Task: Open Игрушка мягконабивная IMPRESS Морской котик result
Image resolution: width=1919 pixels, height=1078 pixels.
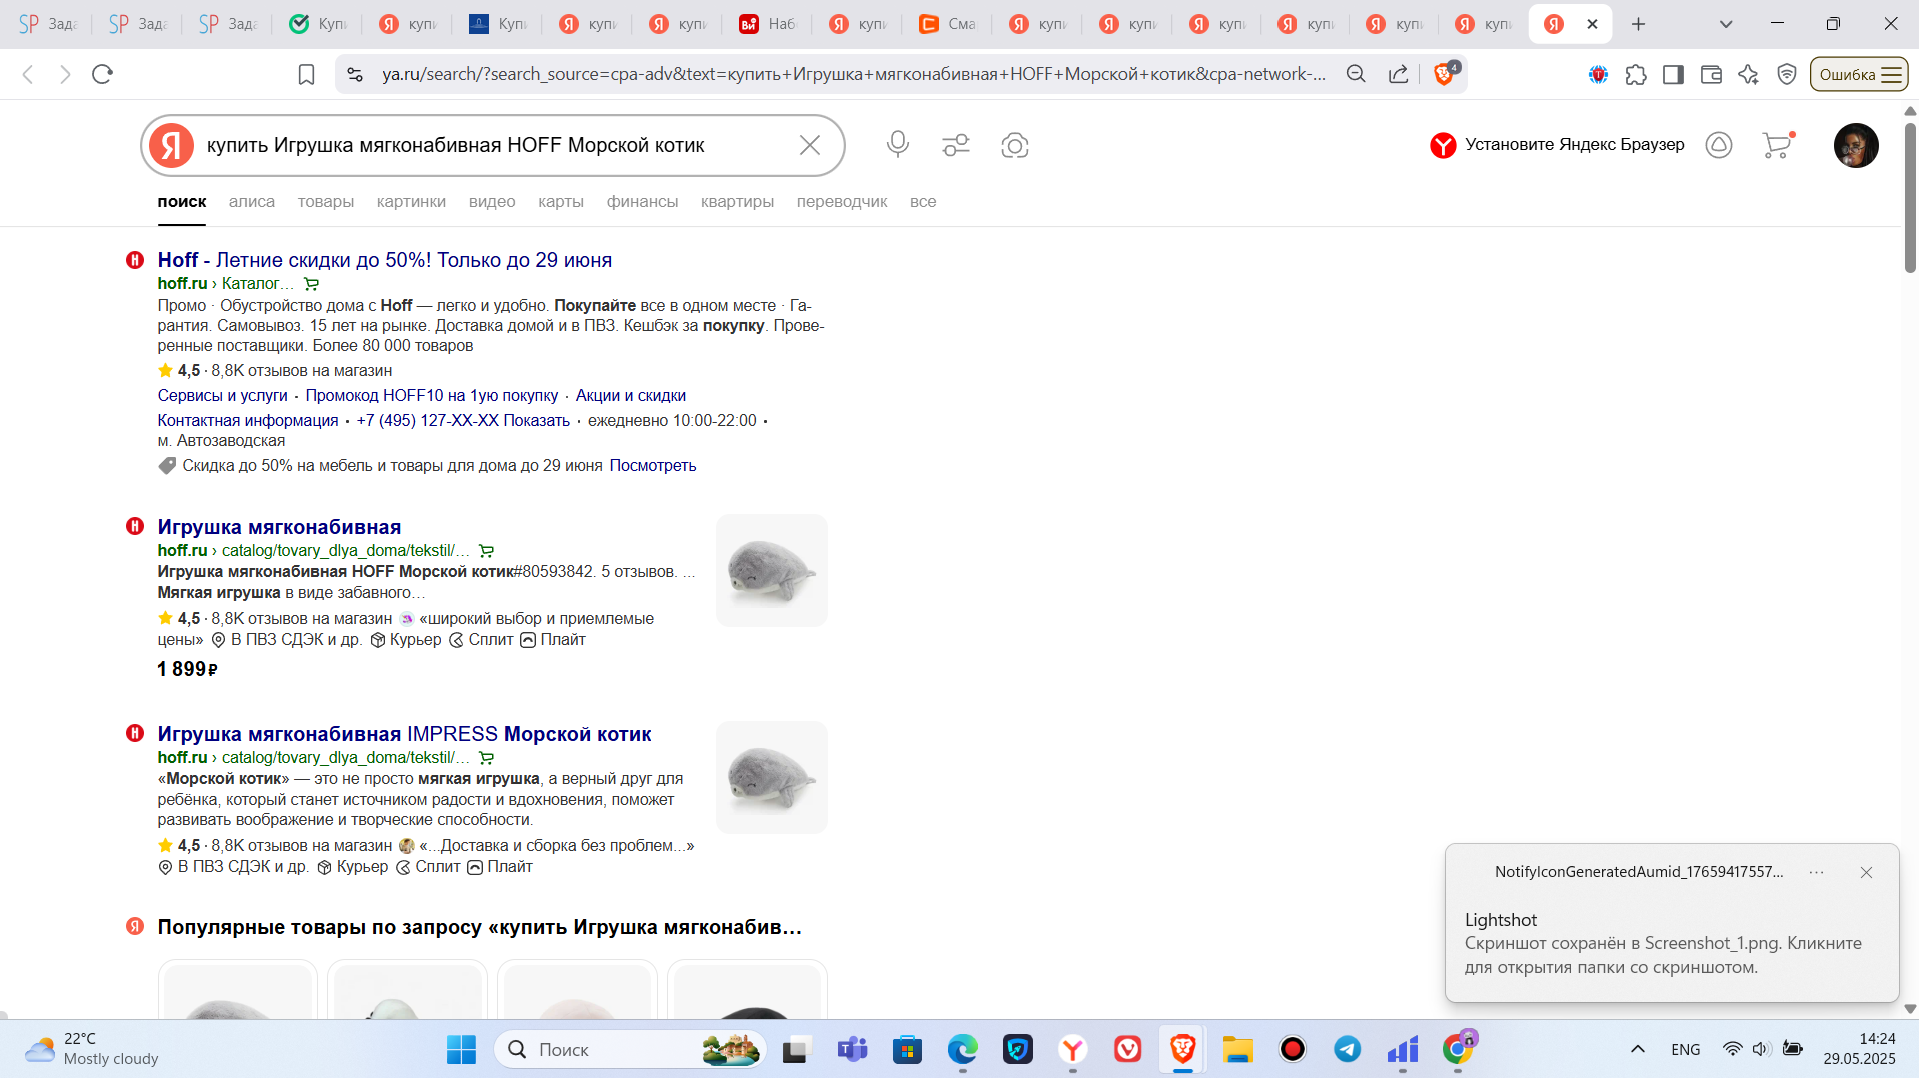Action: [x=404, y=734]
